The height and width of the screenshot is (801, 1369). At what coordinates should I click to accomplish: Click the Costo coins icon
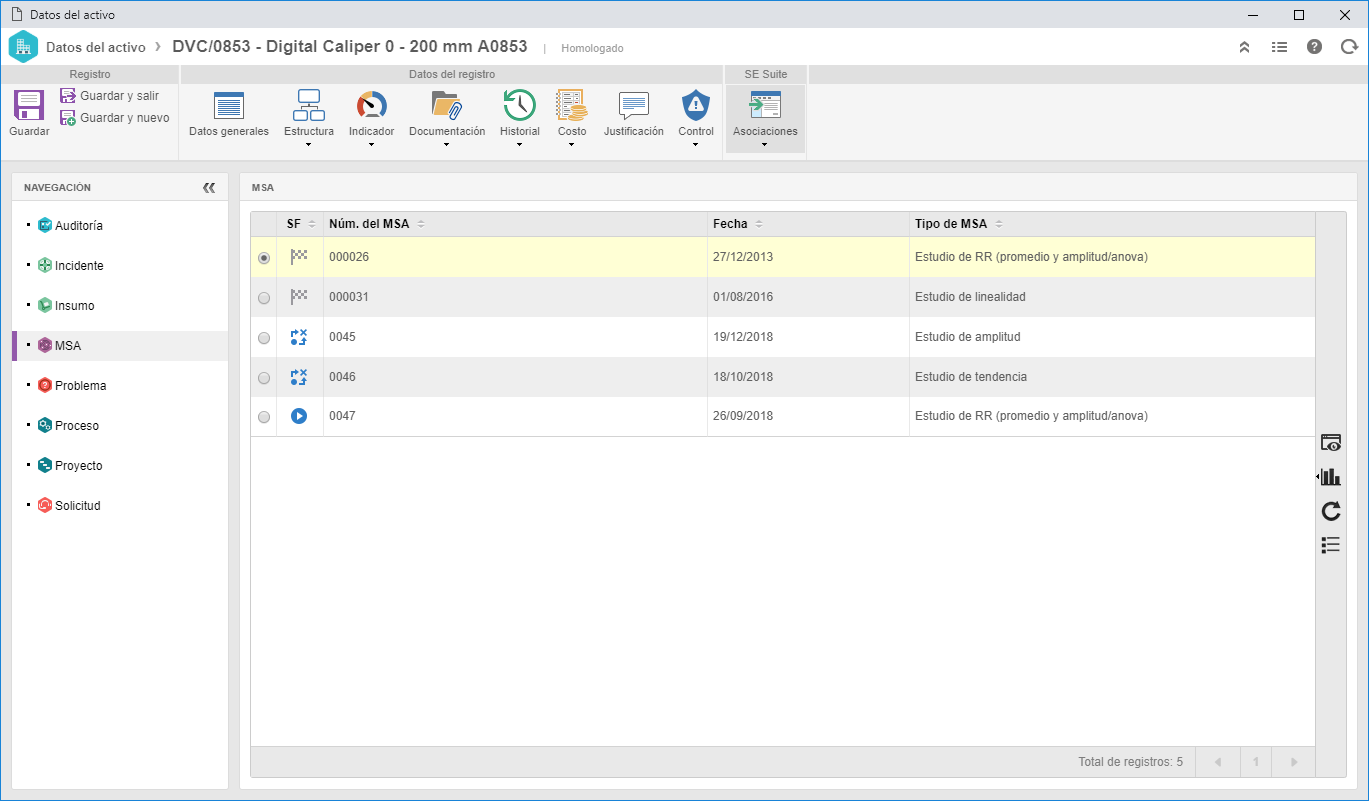(571, 104)
